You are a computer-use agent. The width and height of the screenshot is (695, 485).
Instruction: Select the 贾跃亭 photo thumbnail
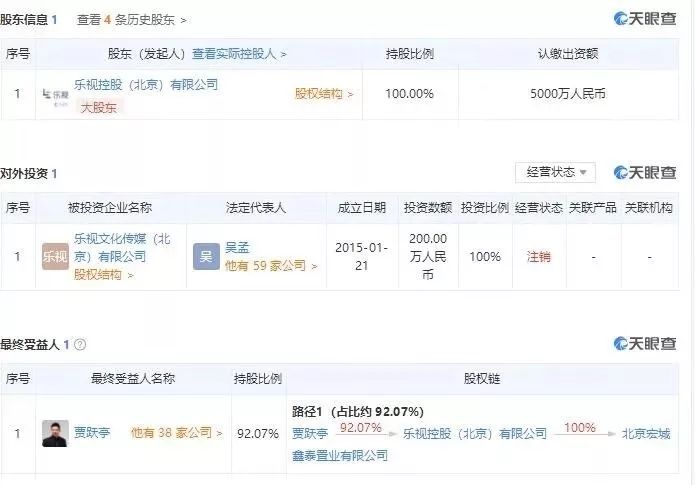(55, 433)
